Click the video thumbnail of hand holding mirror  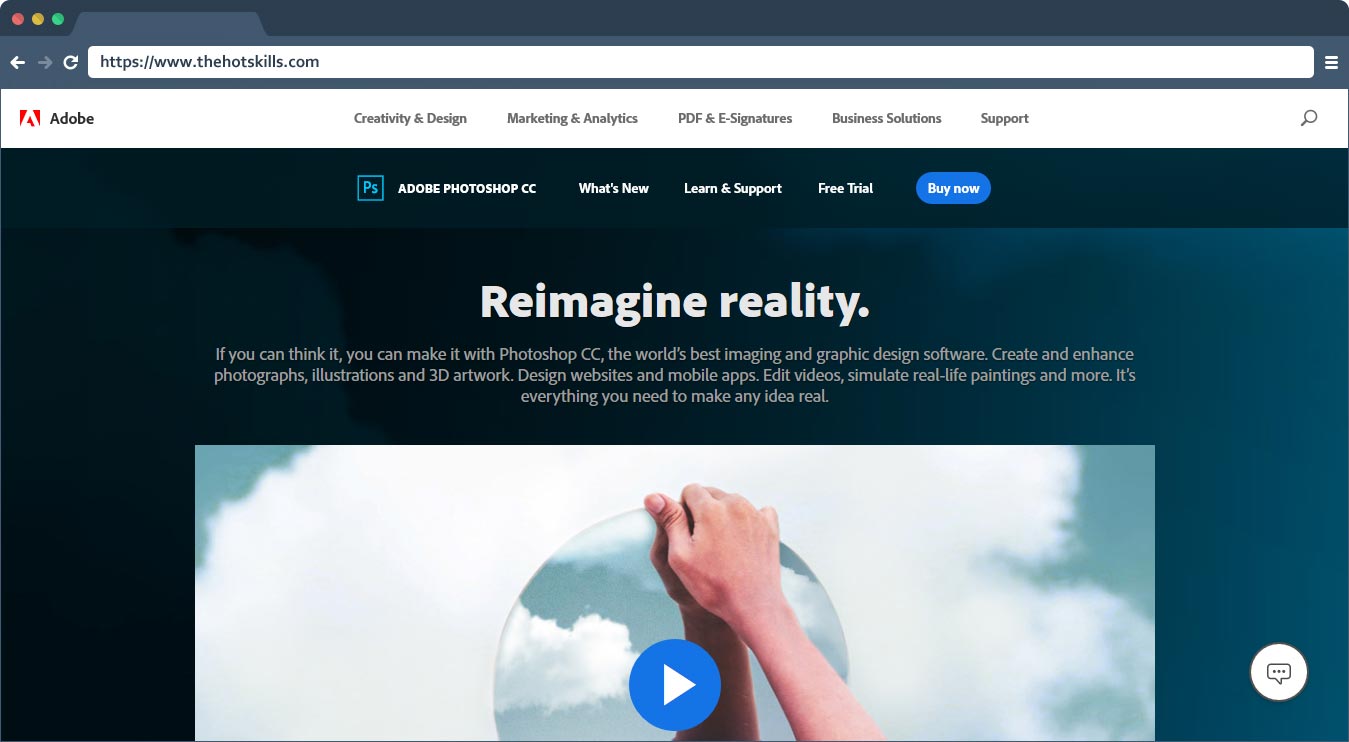(x=675, y=593)
